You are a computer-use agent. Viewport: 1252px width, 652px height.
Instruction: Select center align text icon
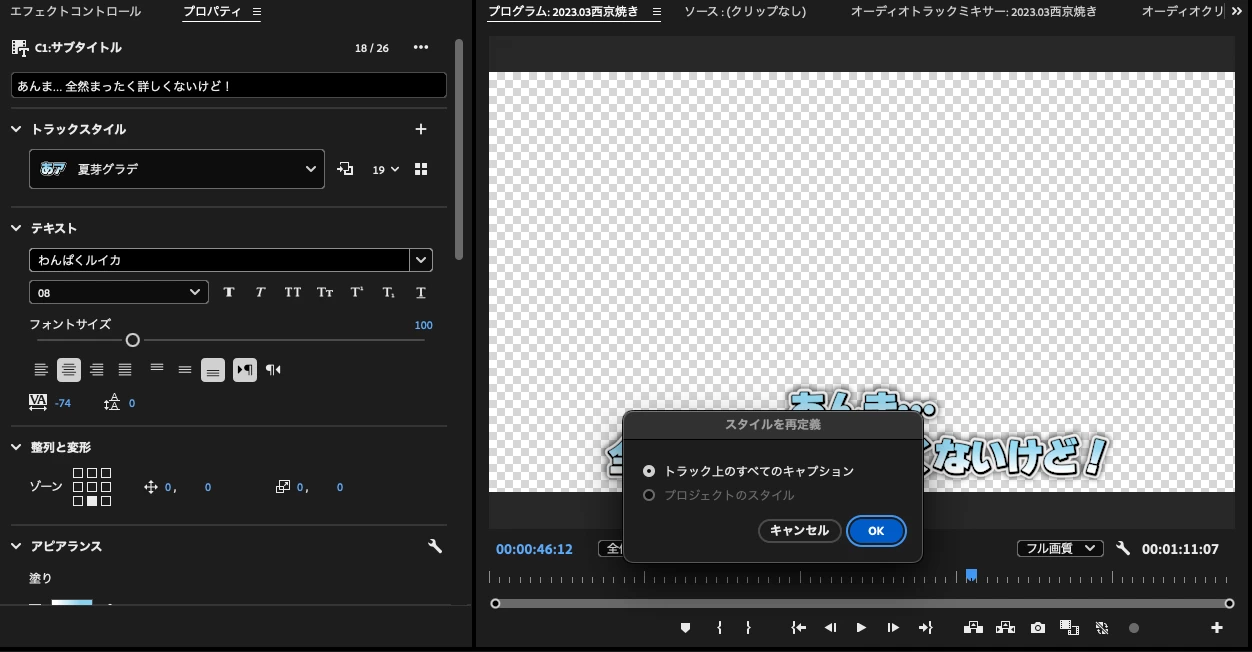(69, 370)
